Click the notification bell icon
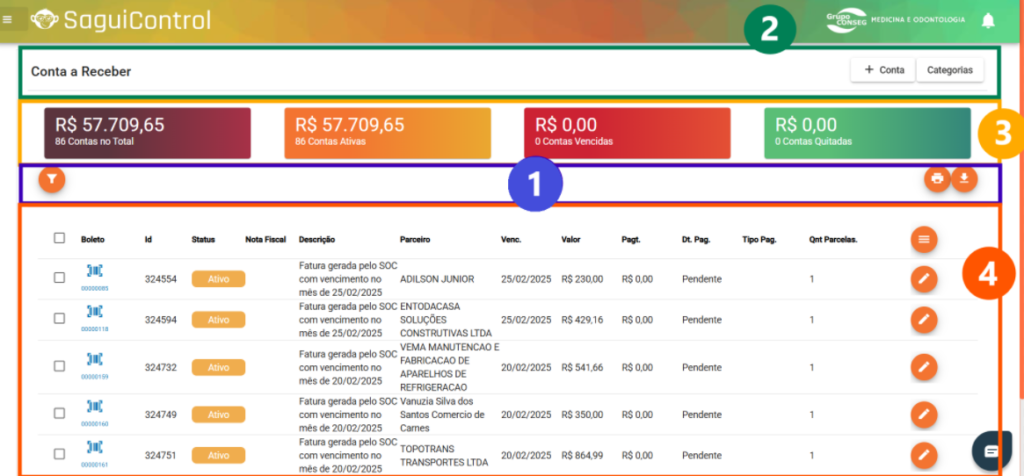 pos(988,21)
